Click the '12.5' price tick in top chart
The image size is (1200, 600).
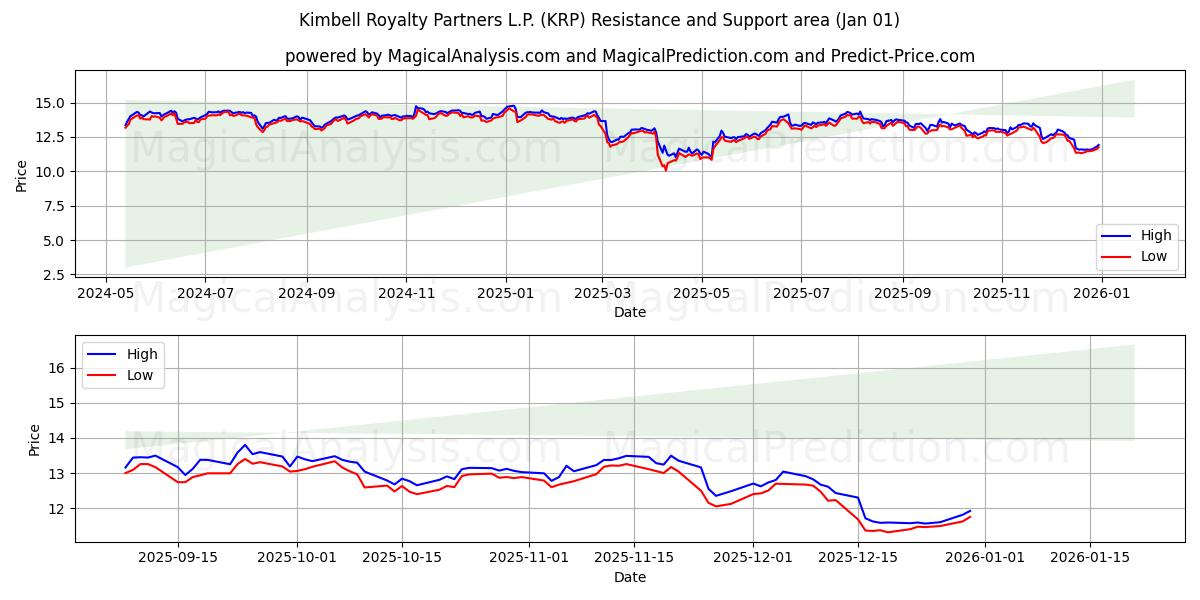[51, 137]
